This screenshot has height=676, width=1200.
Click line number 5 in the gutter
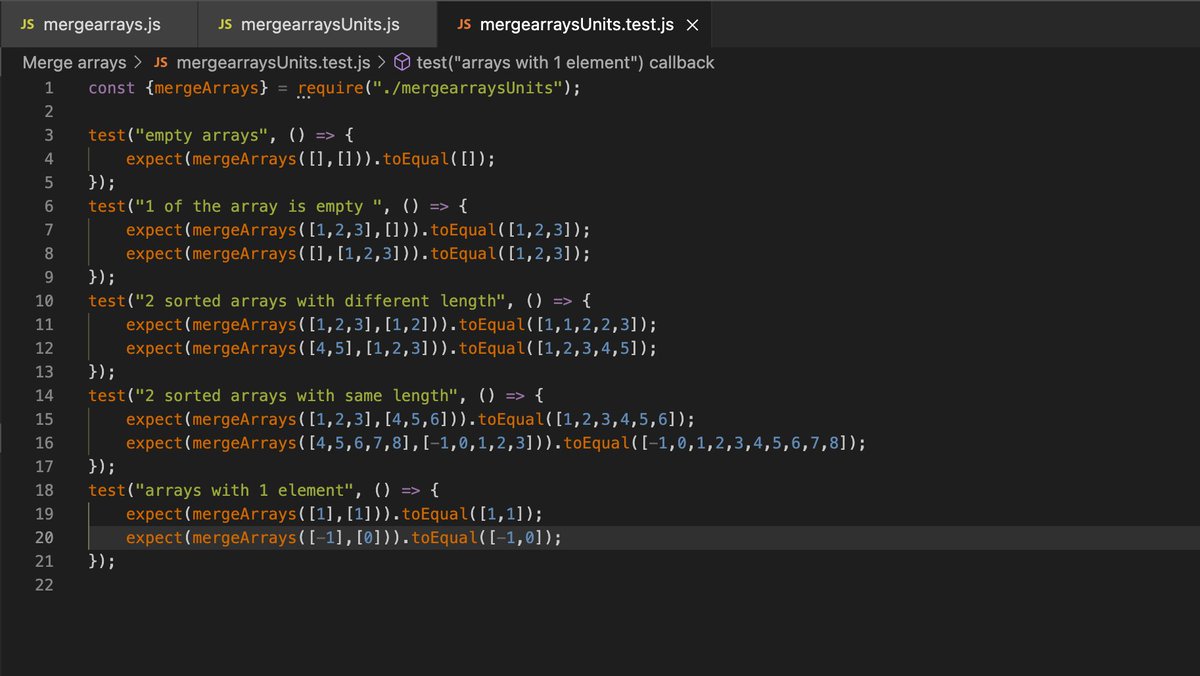(x=49, y=182)
